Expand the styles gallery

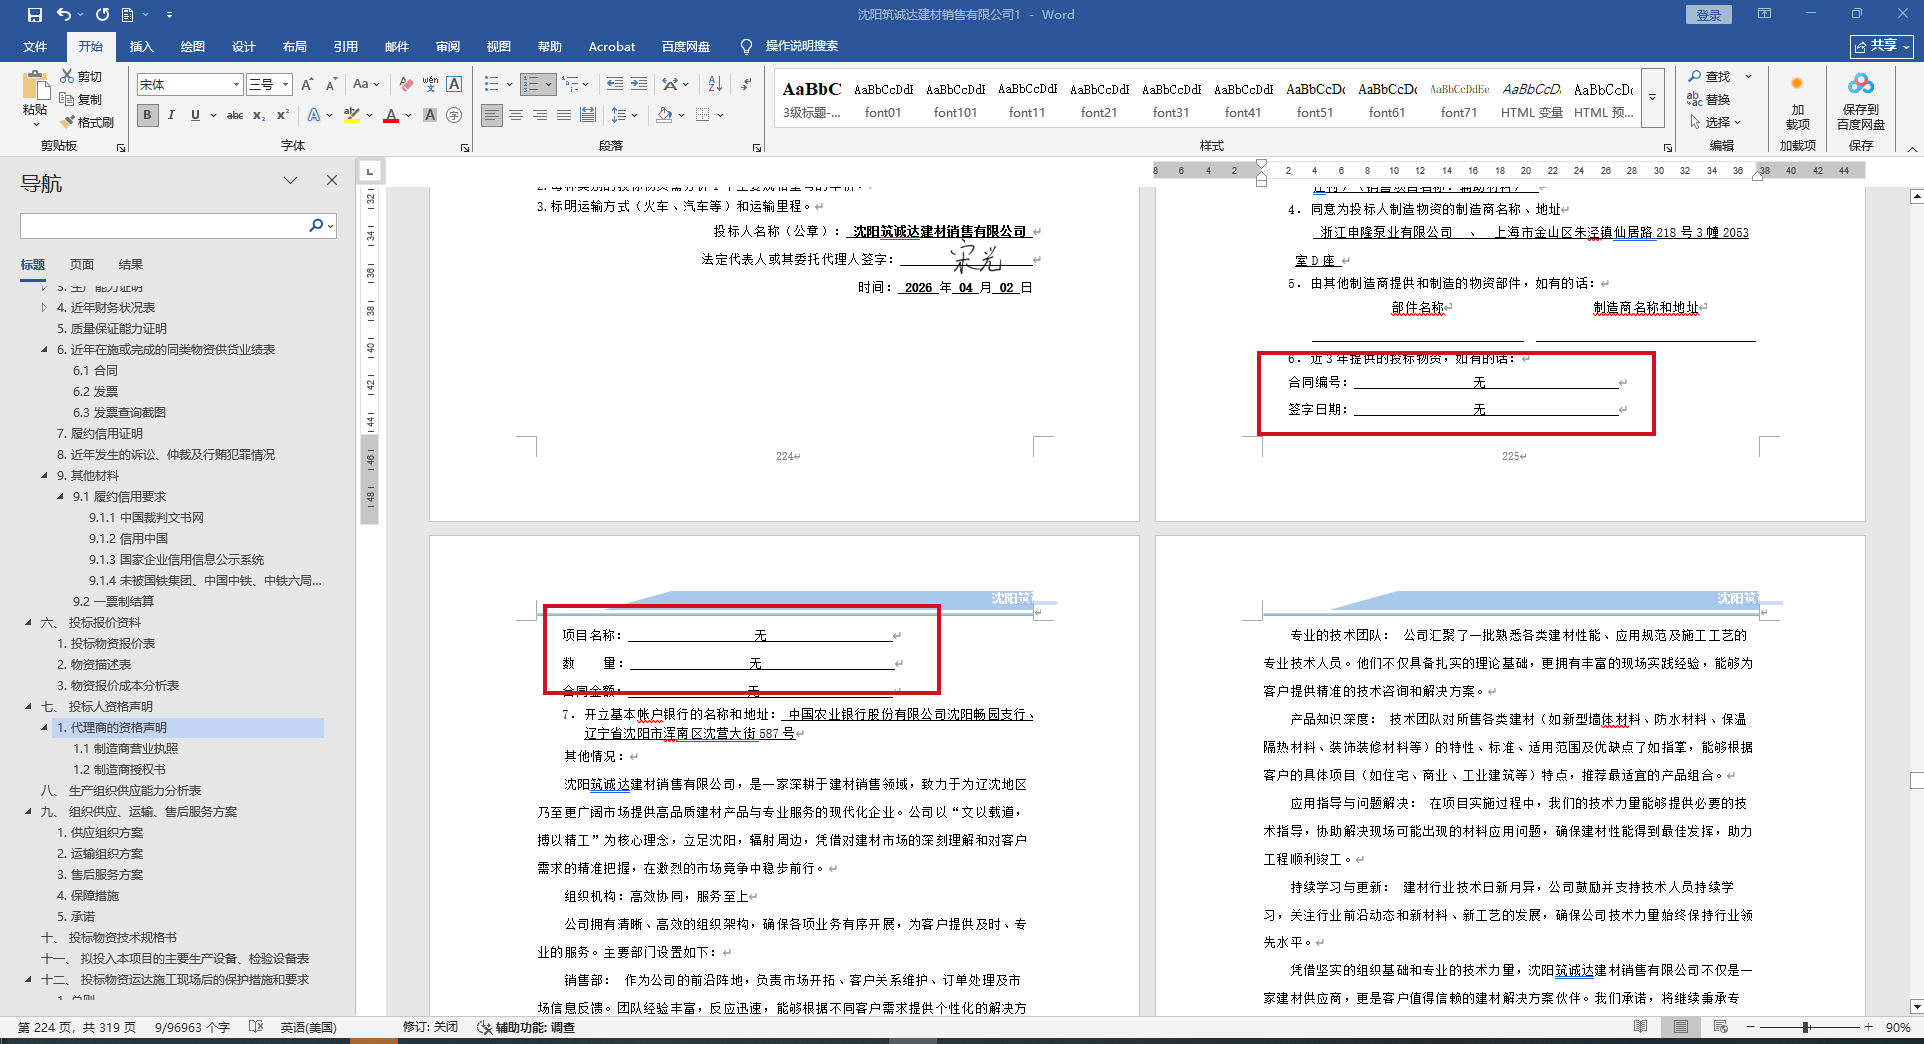1653,97
